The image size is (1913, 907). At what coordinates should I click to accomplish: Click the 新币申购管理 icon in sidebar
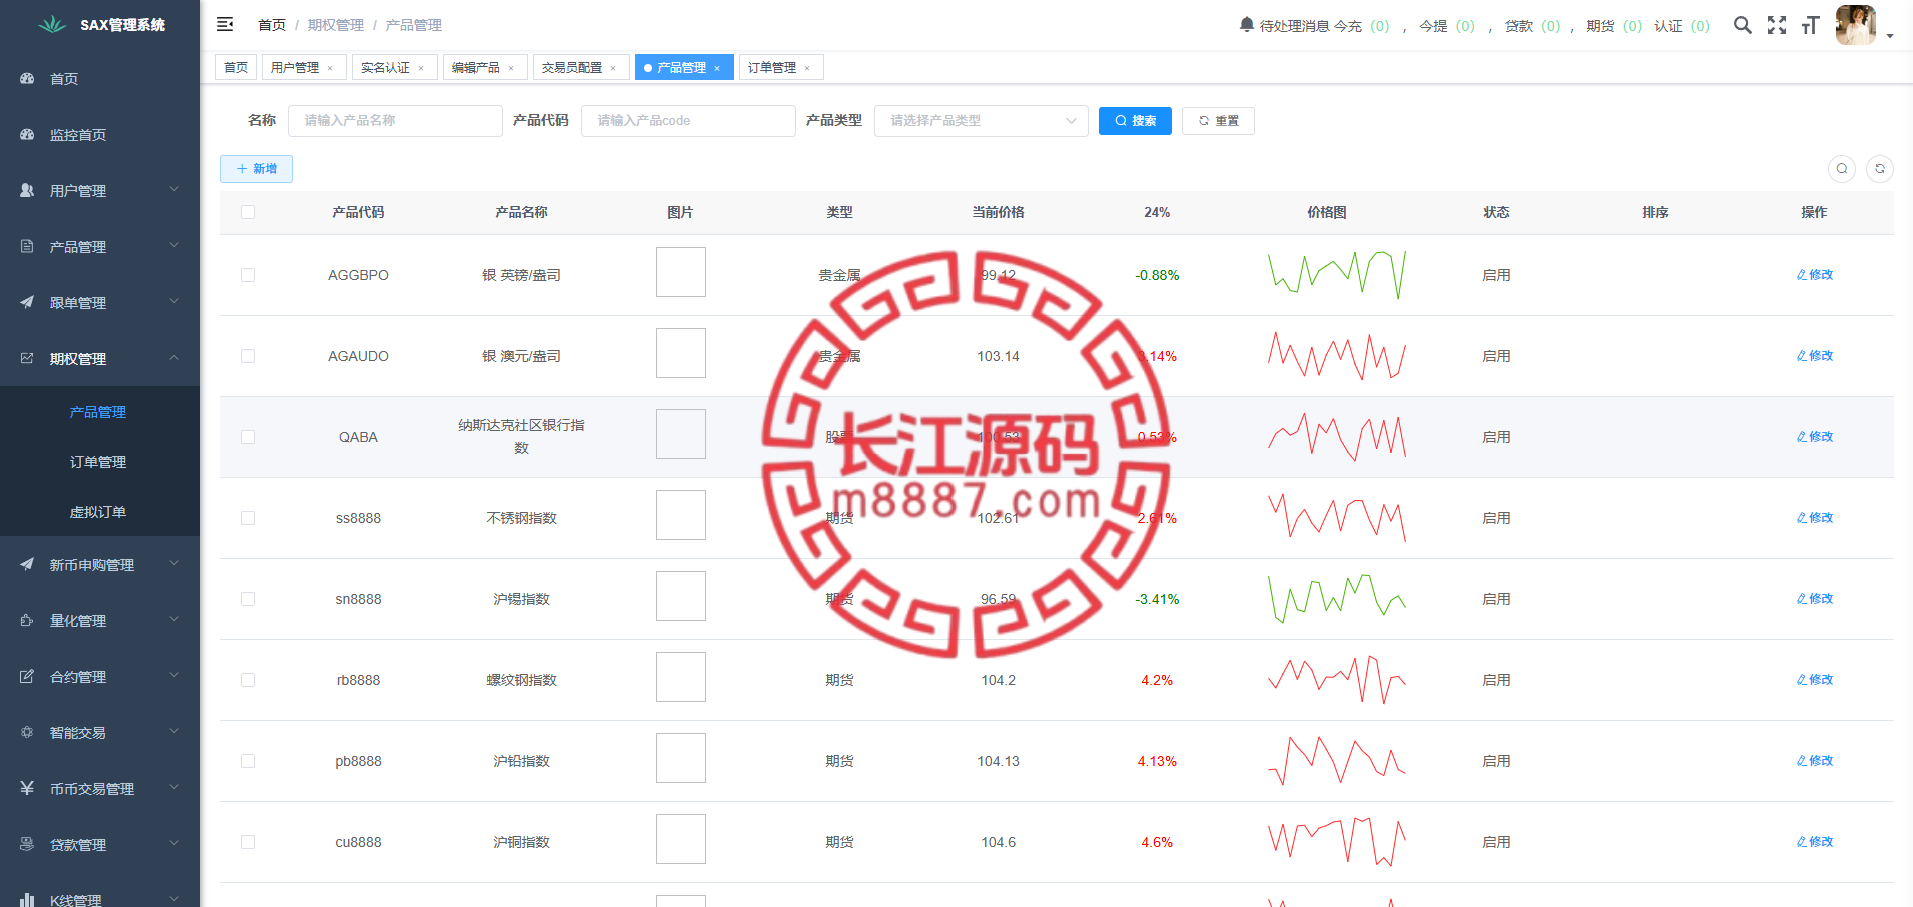click(x=27, y=564)
